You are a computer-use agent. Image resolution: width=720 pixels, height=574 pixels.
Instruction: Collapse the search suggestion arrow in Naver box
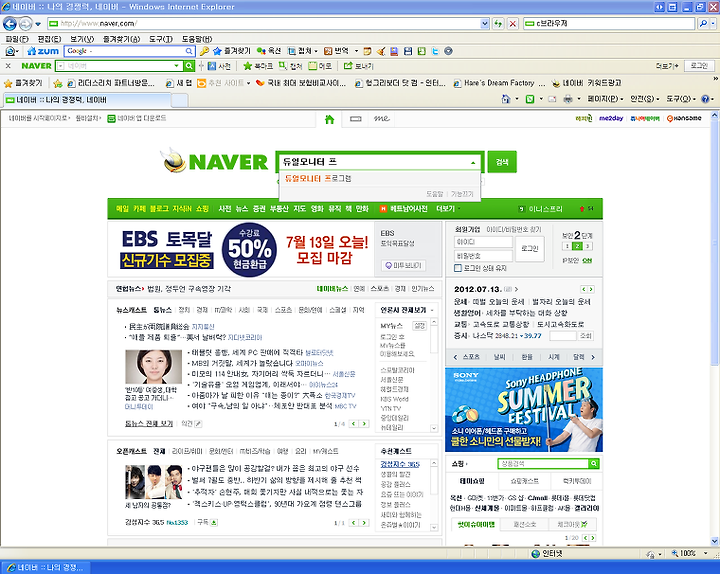[473, 163]
